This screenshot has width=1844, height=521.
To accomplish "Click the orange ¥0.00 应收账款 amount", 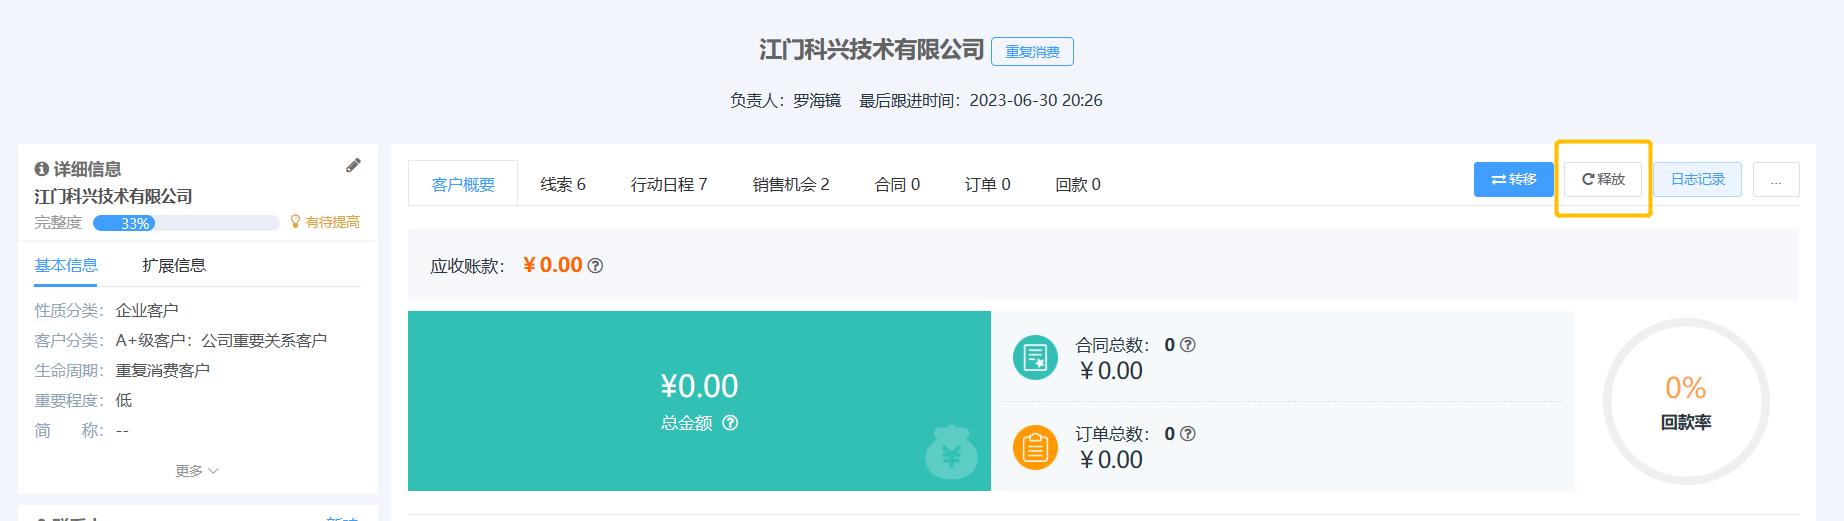I will pyautogui.click(x=553, y=265).
